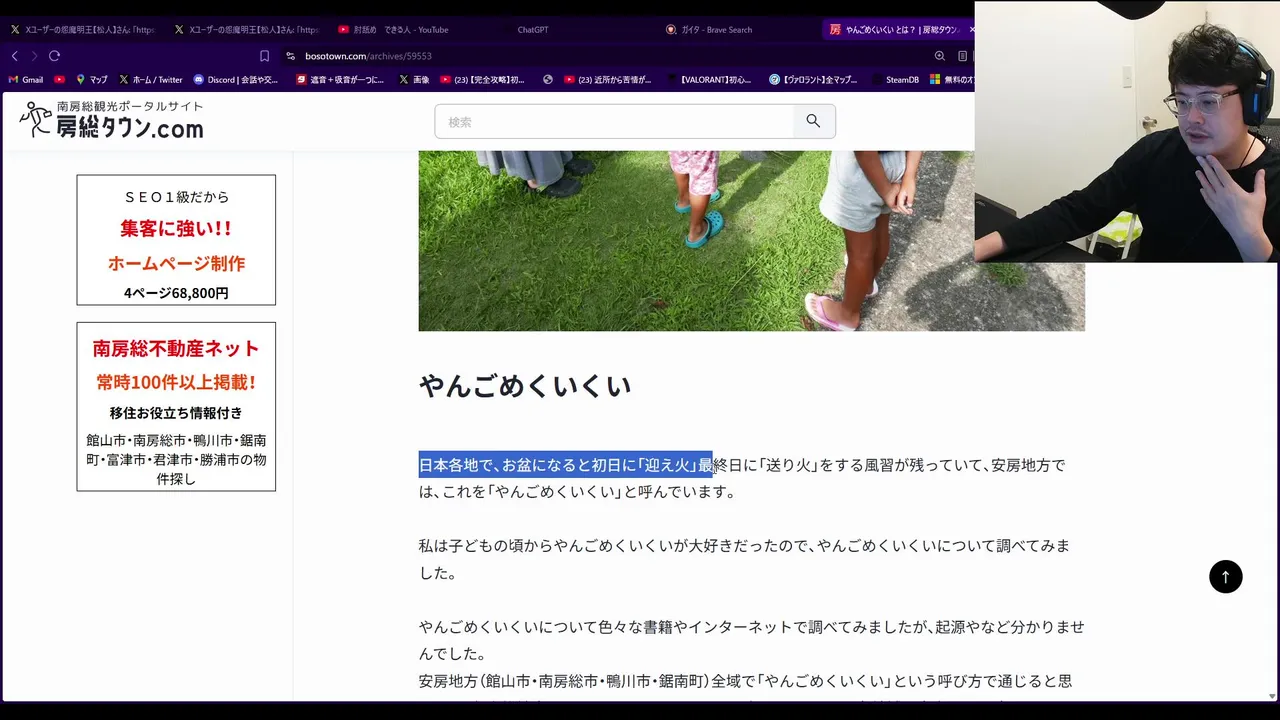Switch to the second X user tab
1280x720 pixels.
pos(247,30)
